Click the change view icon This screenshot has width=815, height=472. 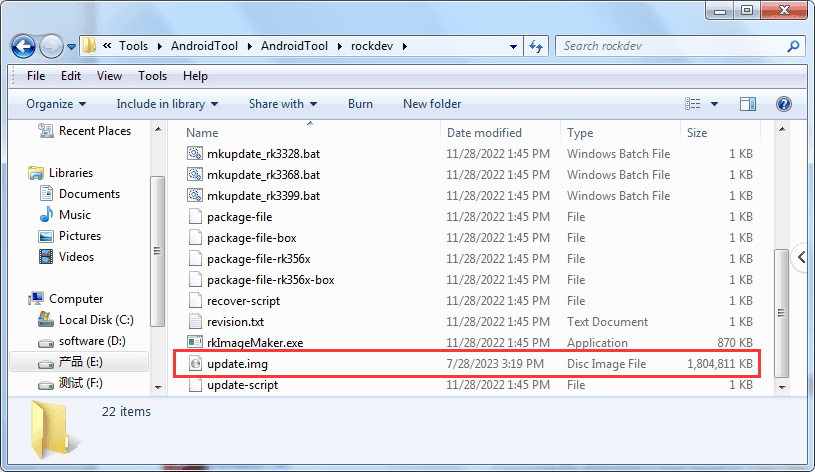[693, 104]
